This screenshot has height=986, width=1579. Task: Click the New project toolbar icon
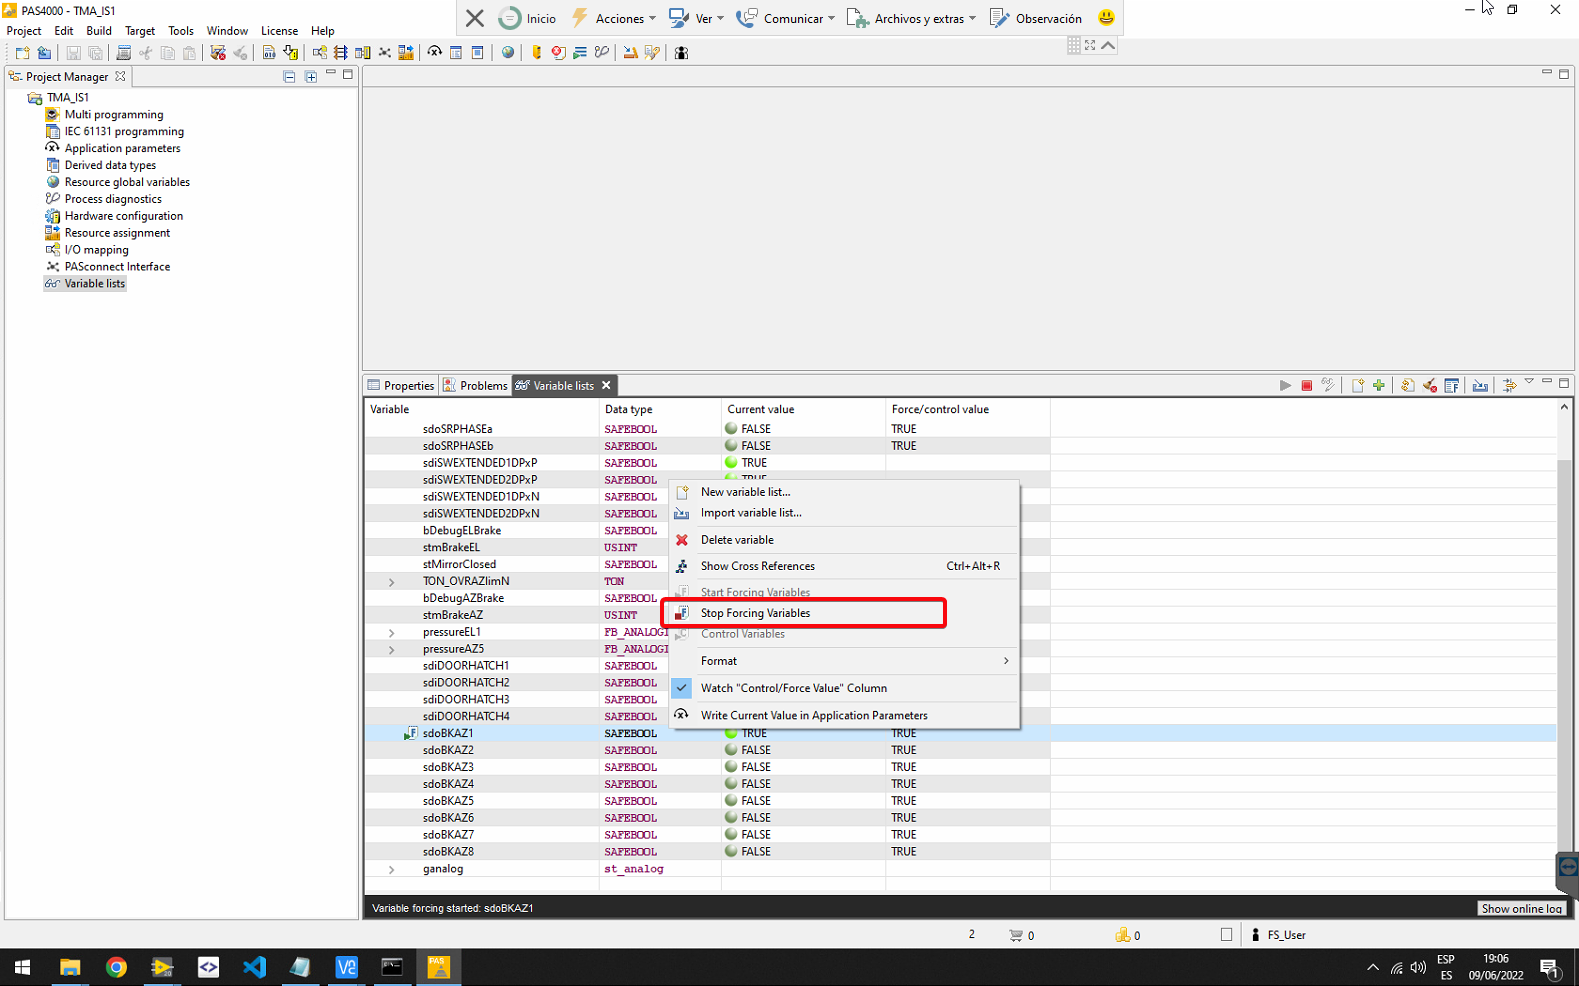point(22,52)
